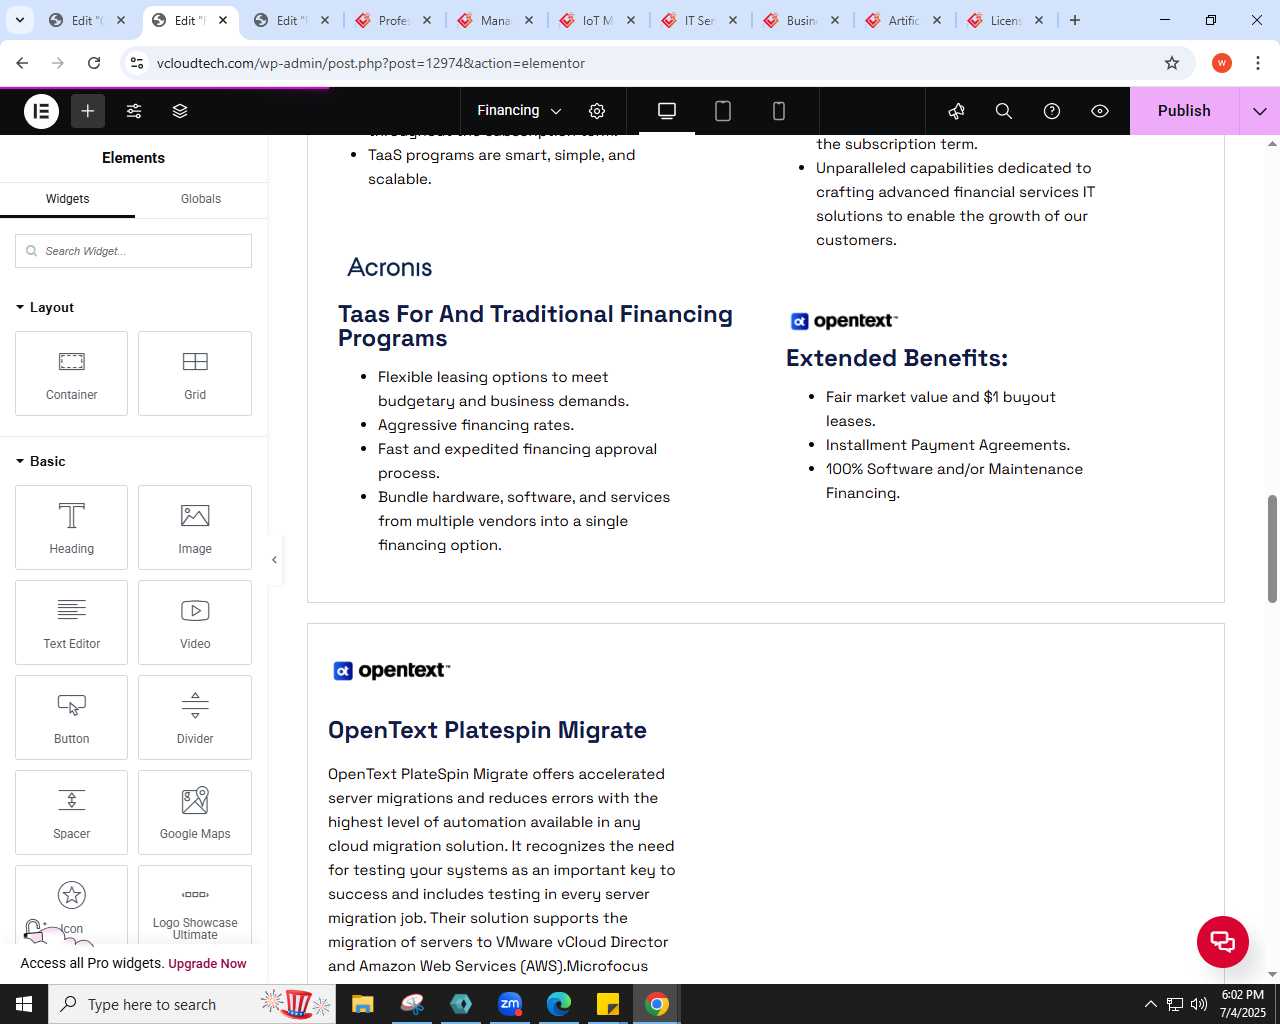Open Chrome tab search dropdown
Screen dimensions: 1280x1024
[x=19, y=20]
